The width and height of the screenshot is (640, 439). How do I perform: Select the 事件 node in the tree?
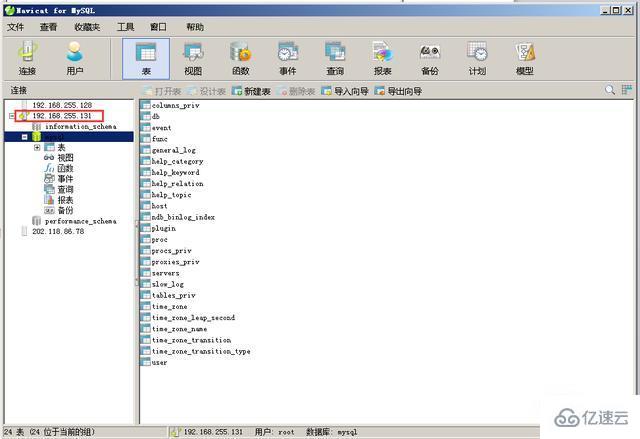click(65, 179)
